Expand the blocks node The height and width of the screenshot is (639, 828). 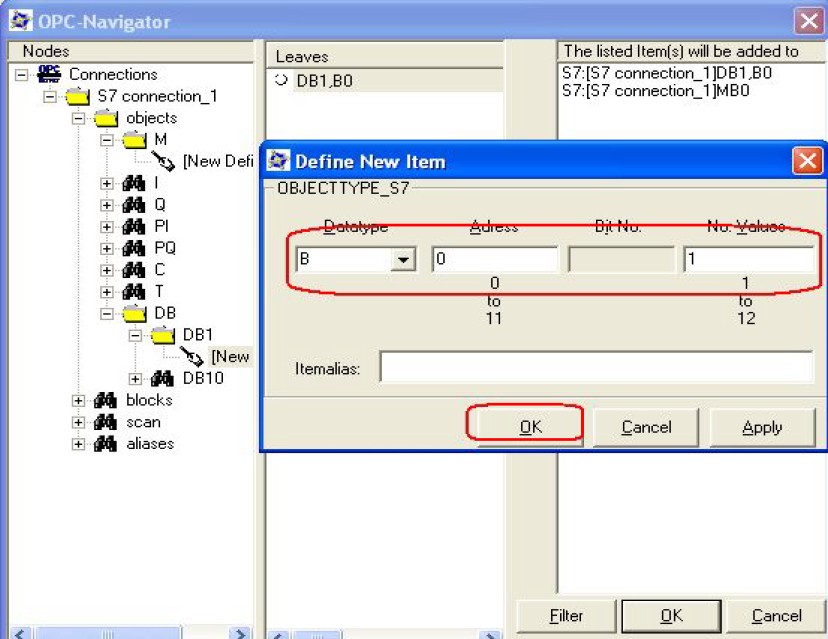click(x=78, y=400)
